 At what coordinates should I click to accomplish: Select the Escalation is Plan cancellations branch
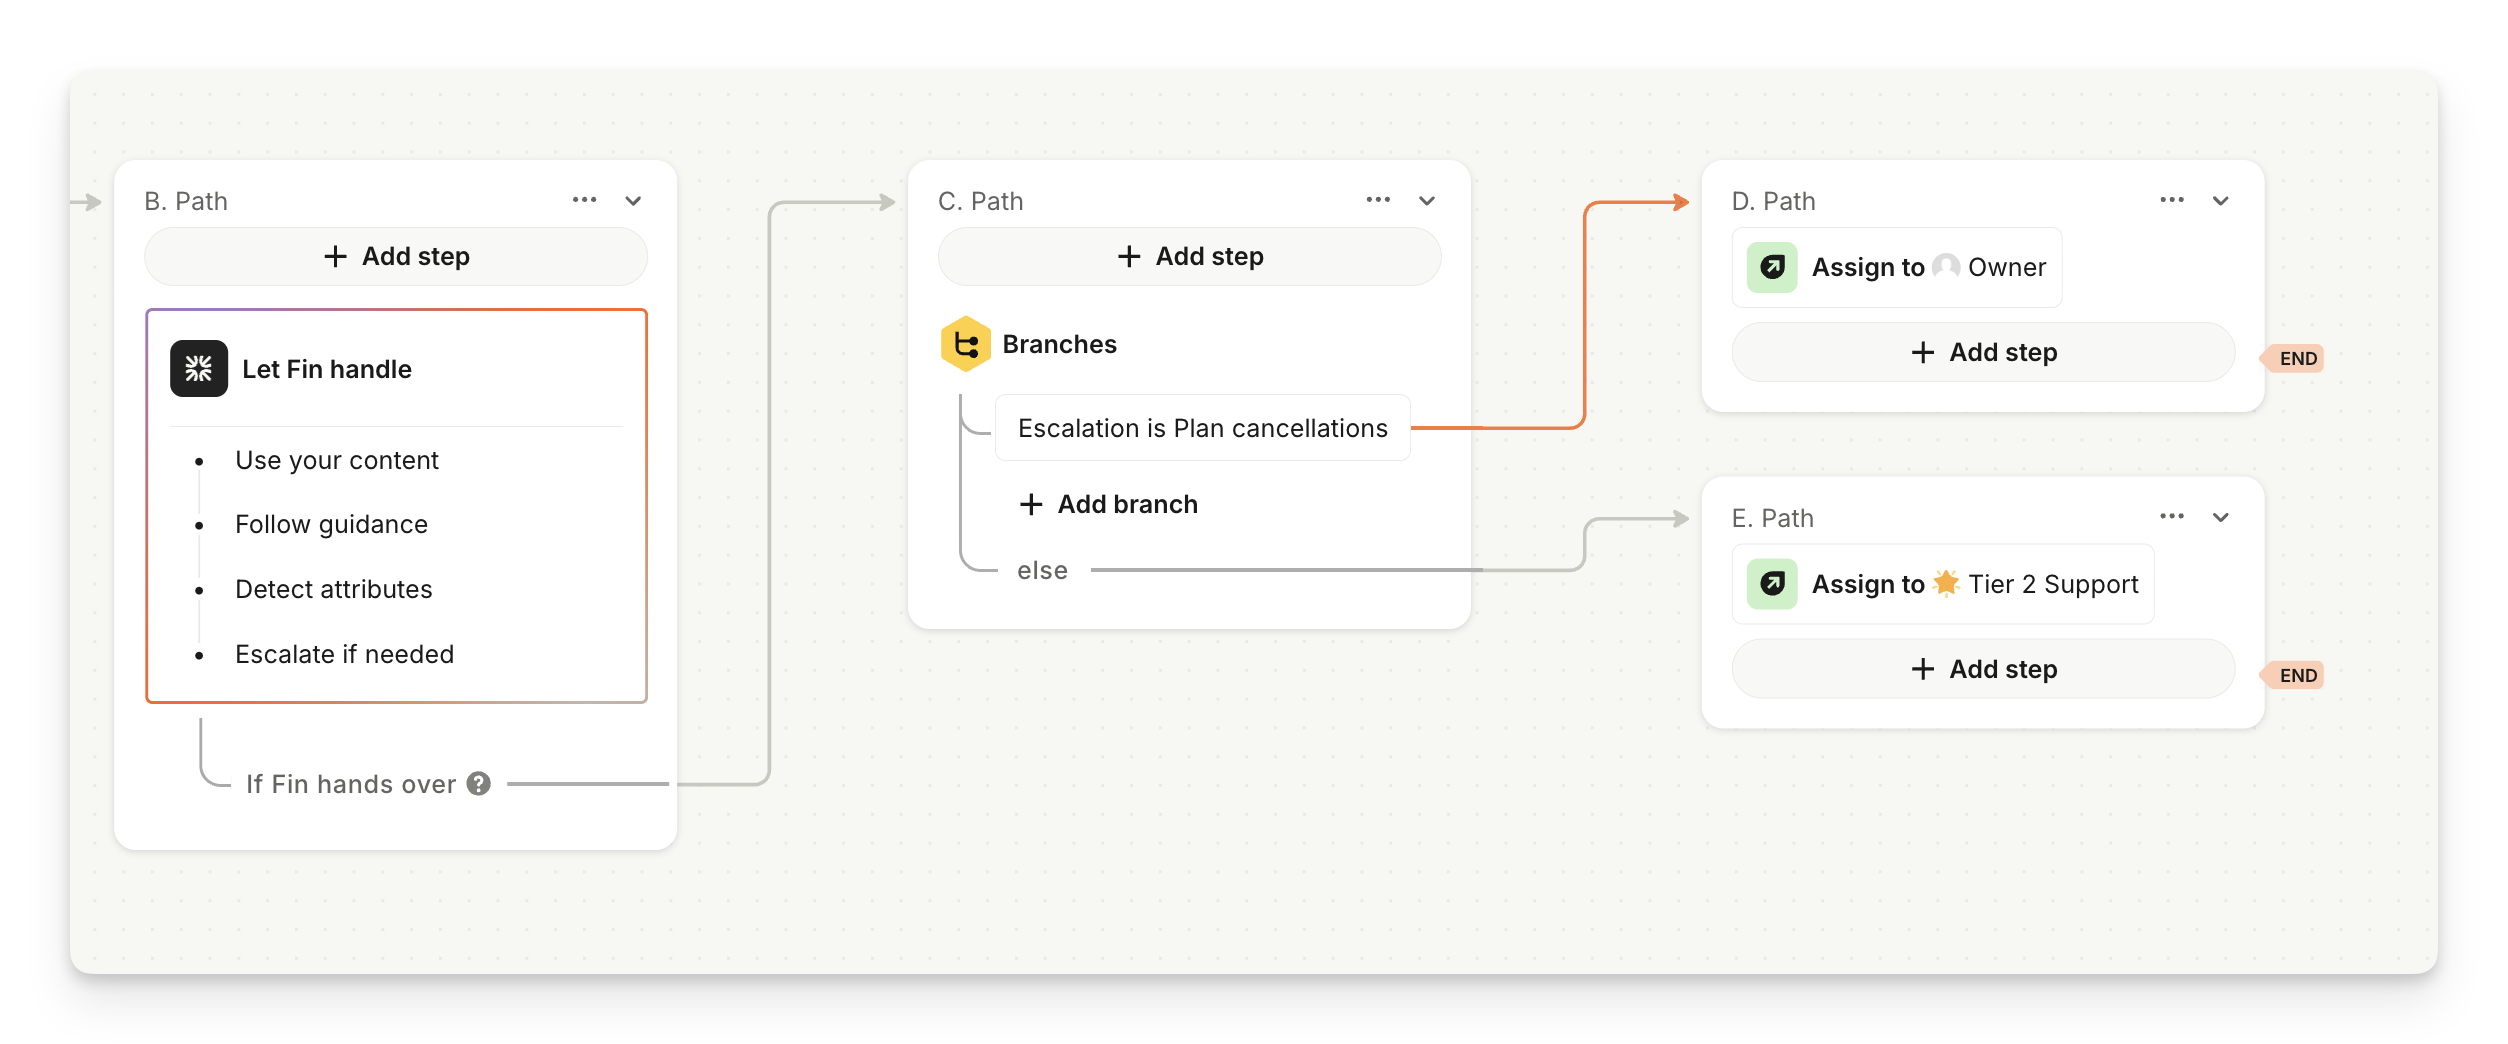point(1202,428)
